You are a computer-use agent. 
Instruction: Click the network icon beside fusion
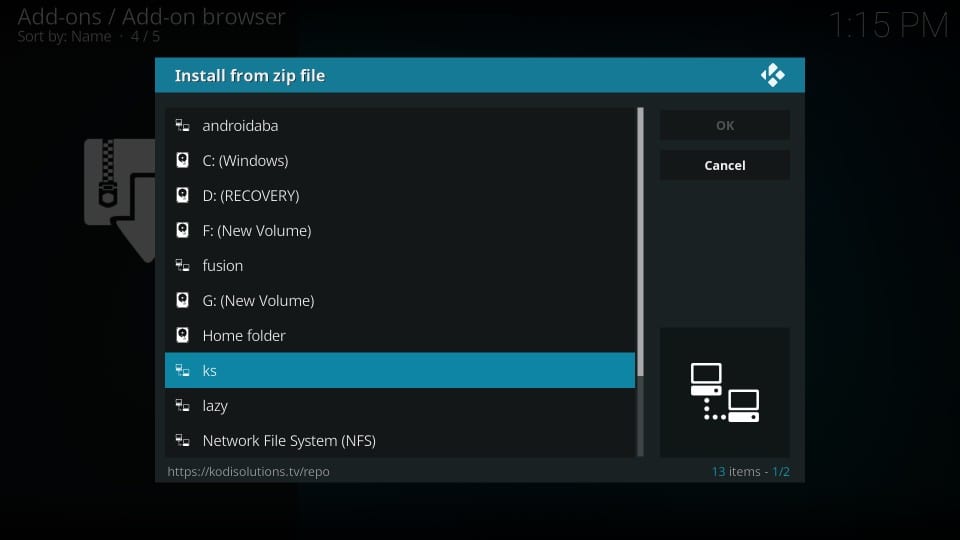[x=182, y=265]
